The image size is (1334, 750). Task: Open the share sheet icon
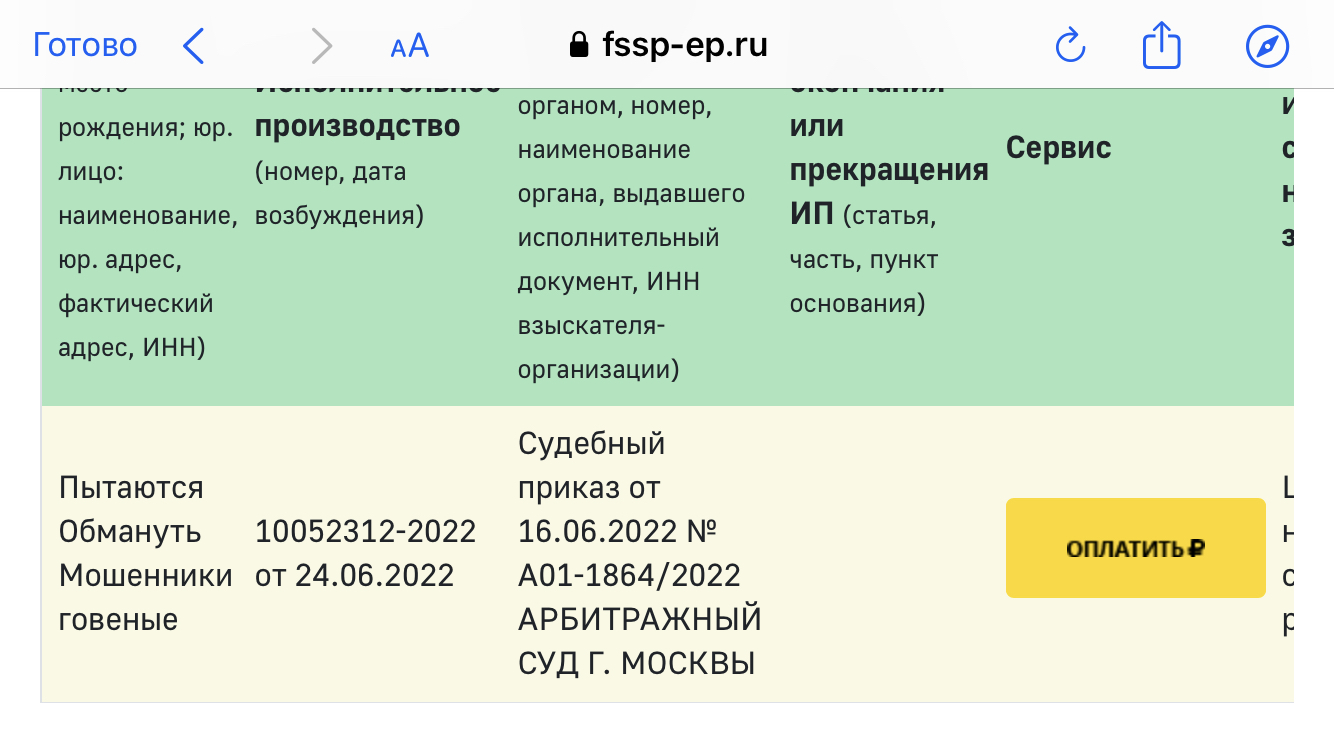[x=1161, y=46]
